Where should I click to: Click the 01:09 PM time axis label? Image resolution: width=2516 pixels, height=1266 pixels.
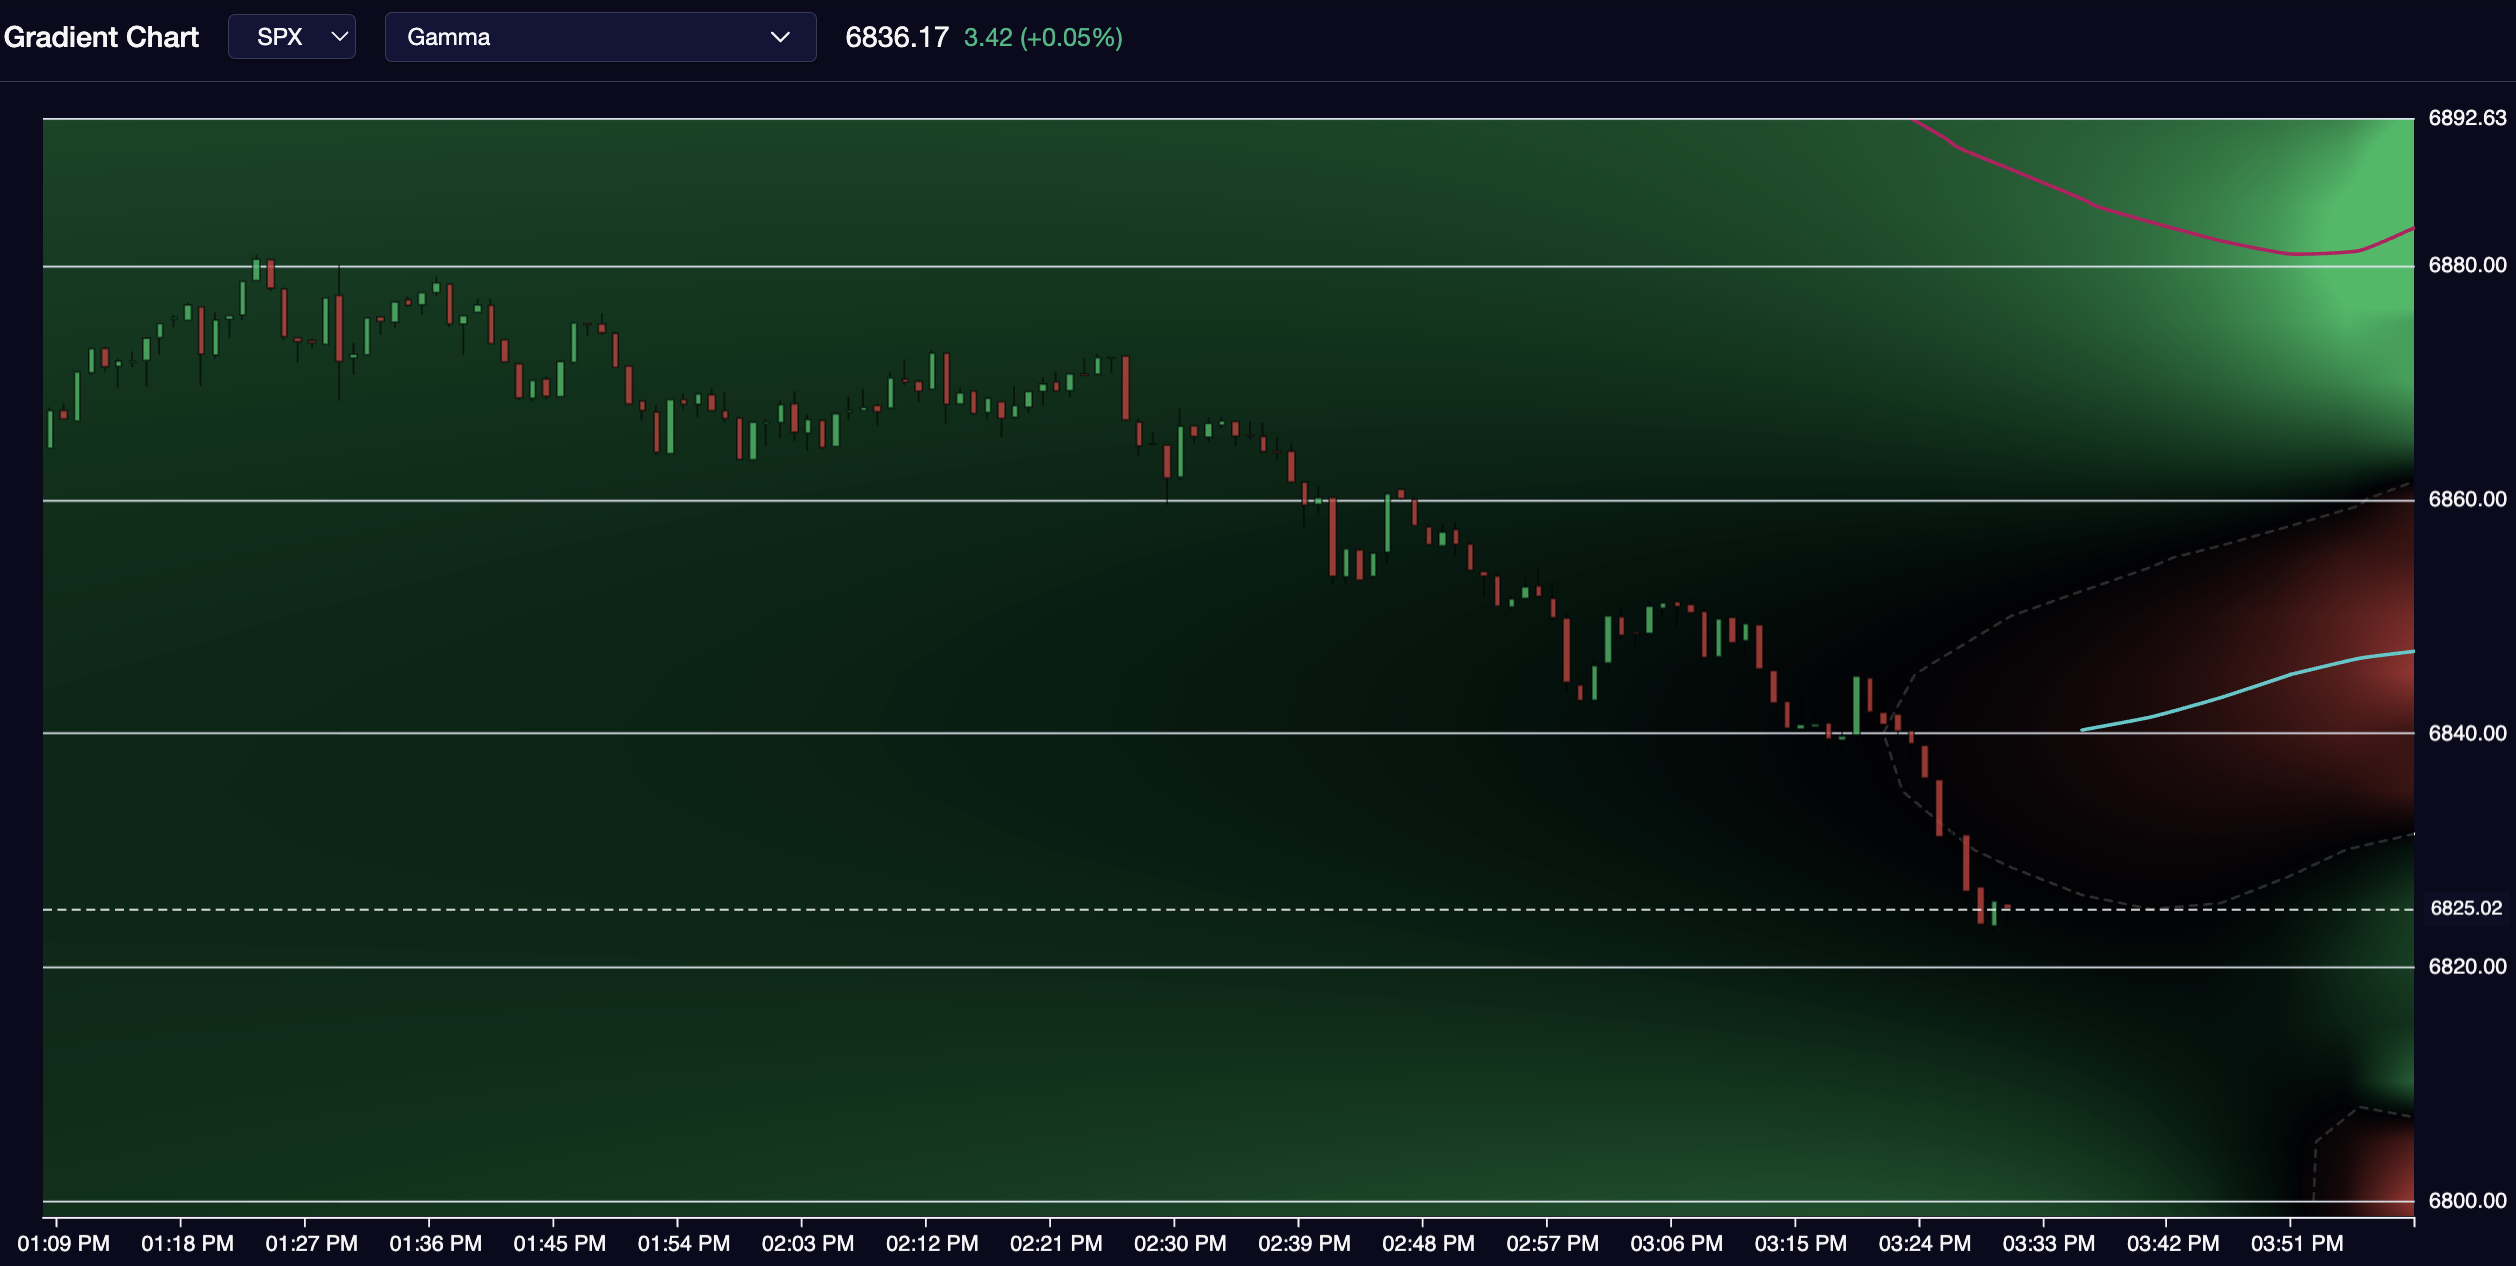click(64, 1243)
